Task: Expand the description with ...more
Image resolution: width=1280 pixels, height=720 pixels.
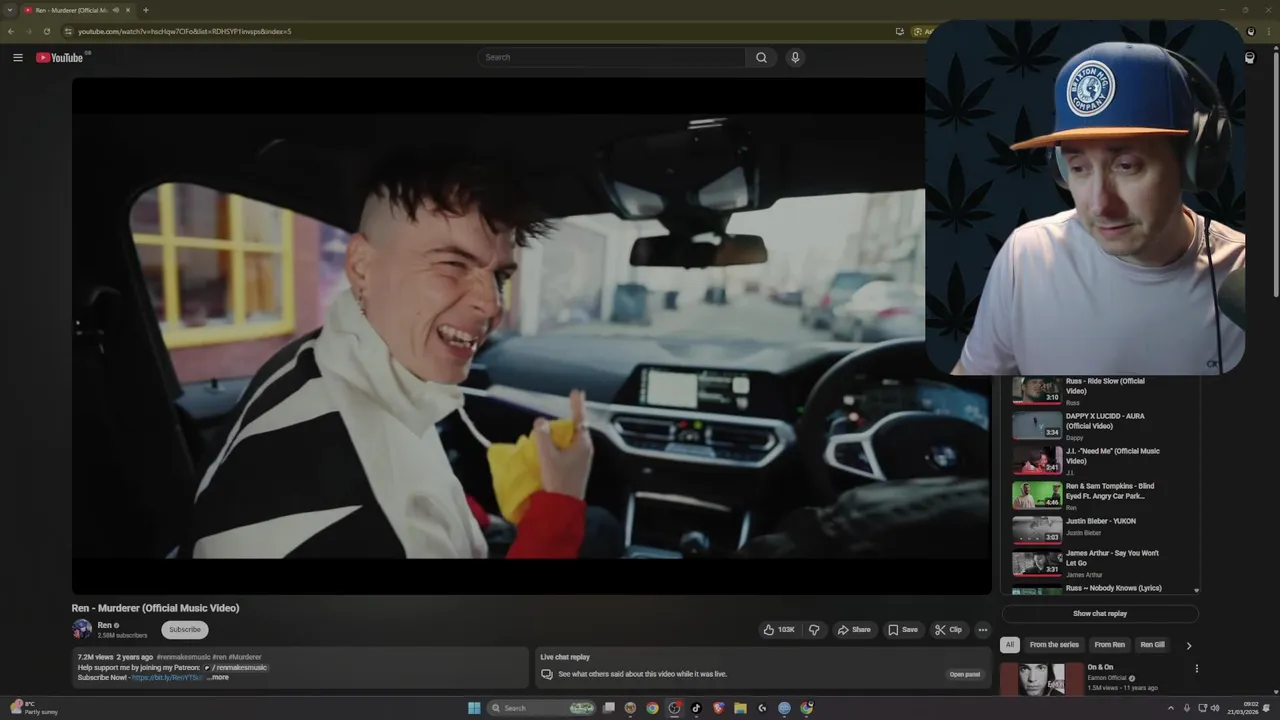Action: [218, 677]
